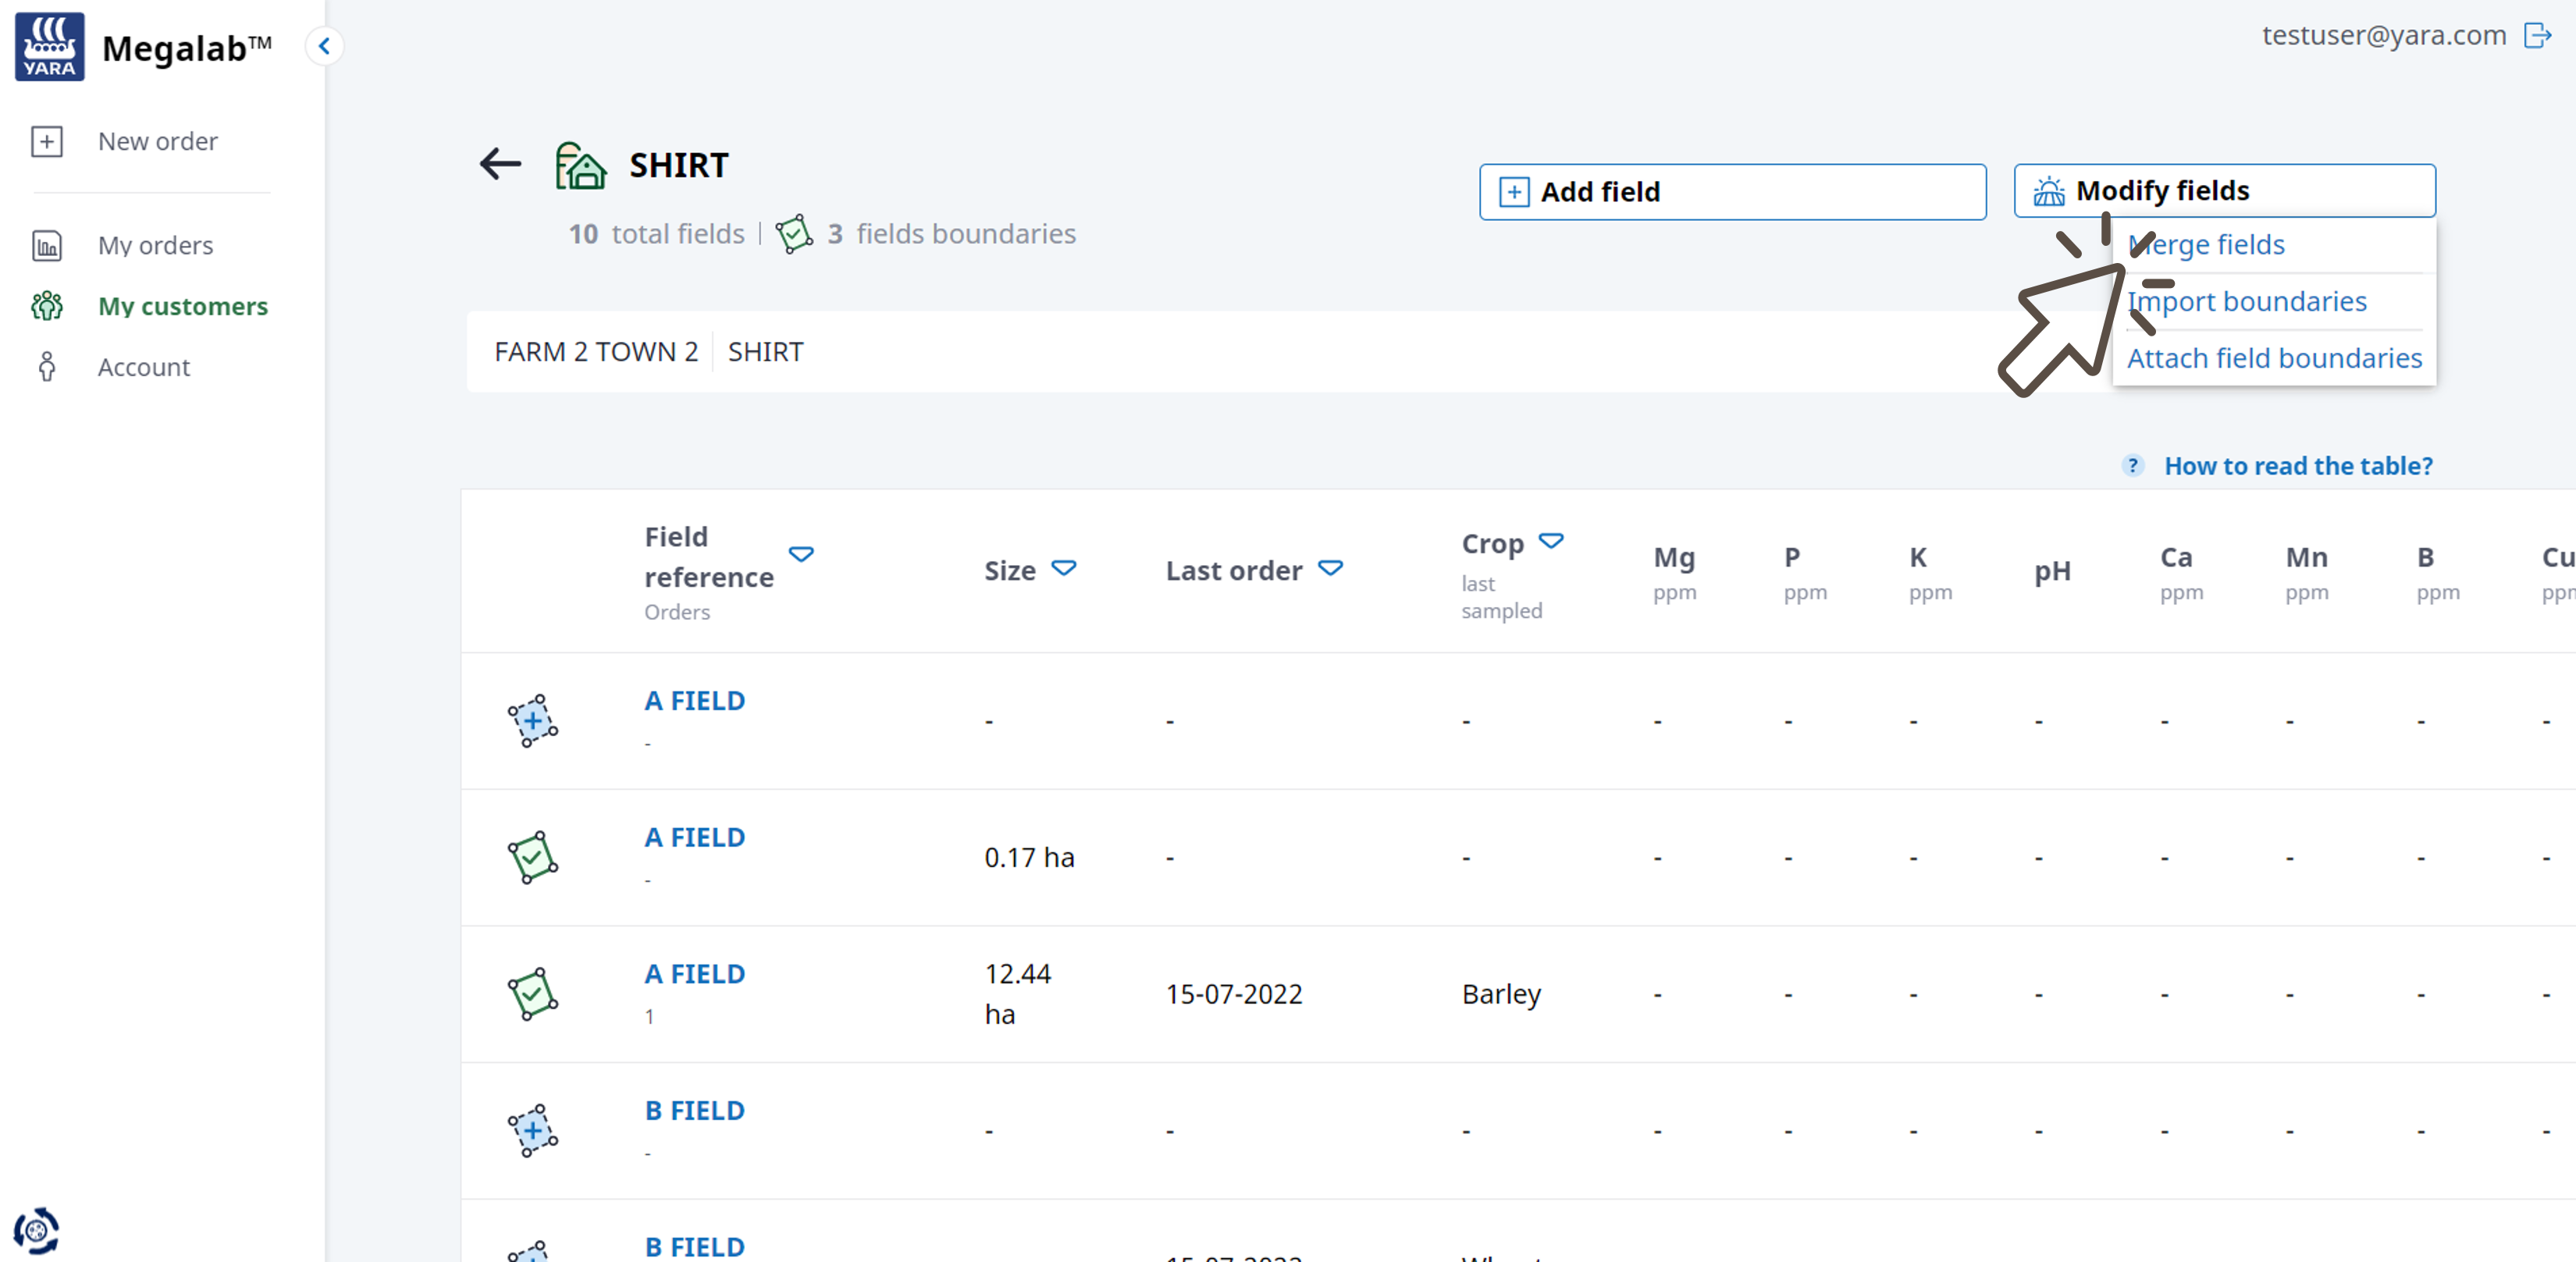Open the Crop column dropdown arrow
This screenshot has width=2576, height=1262.
coord(1550,542)
